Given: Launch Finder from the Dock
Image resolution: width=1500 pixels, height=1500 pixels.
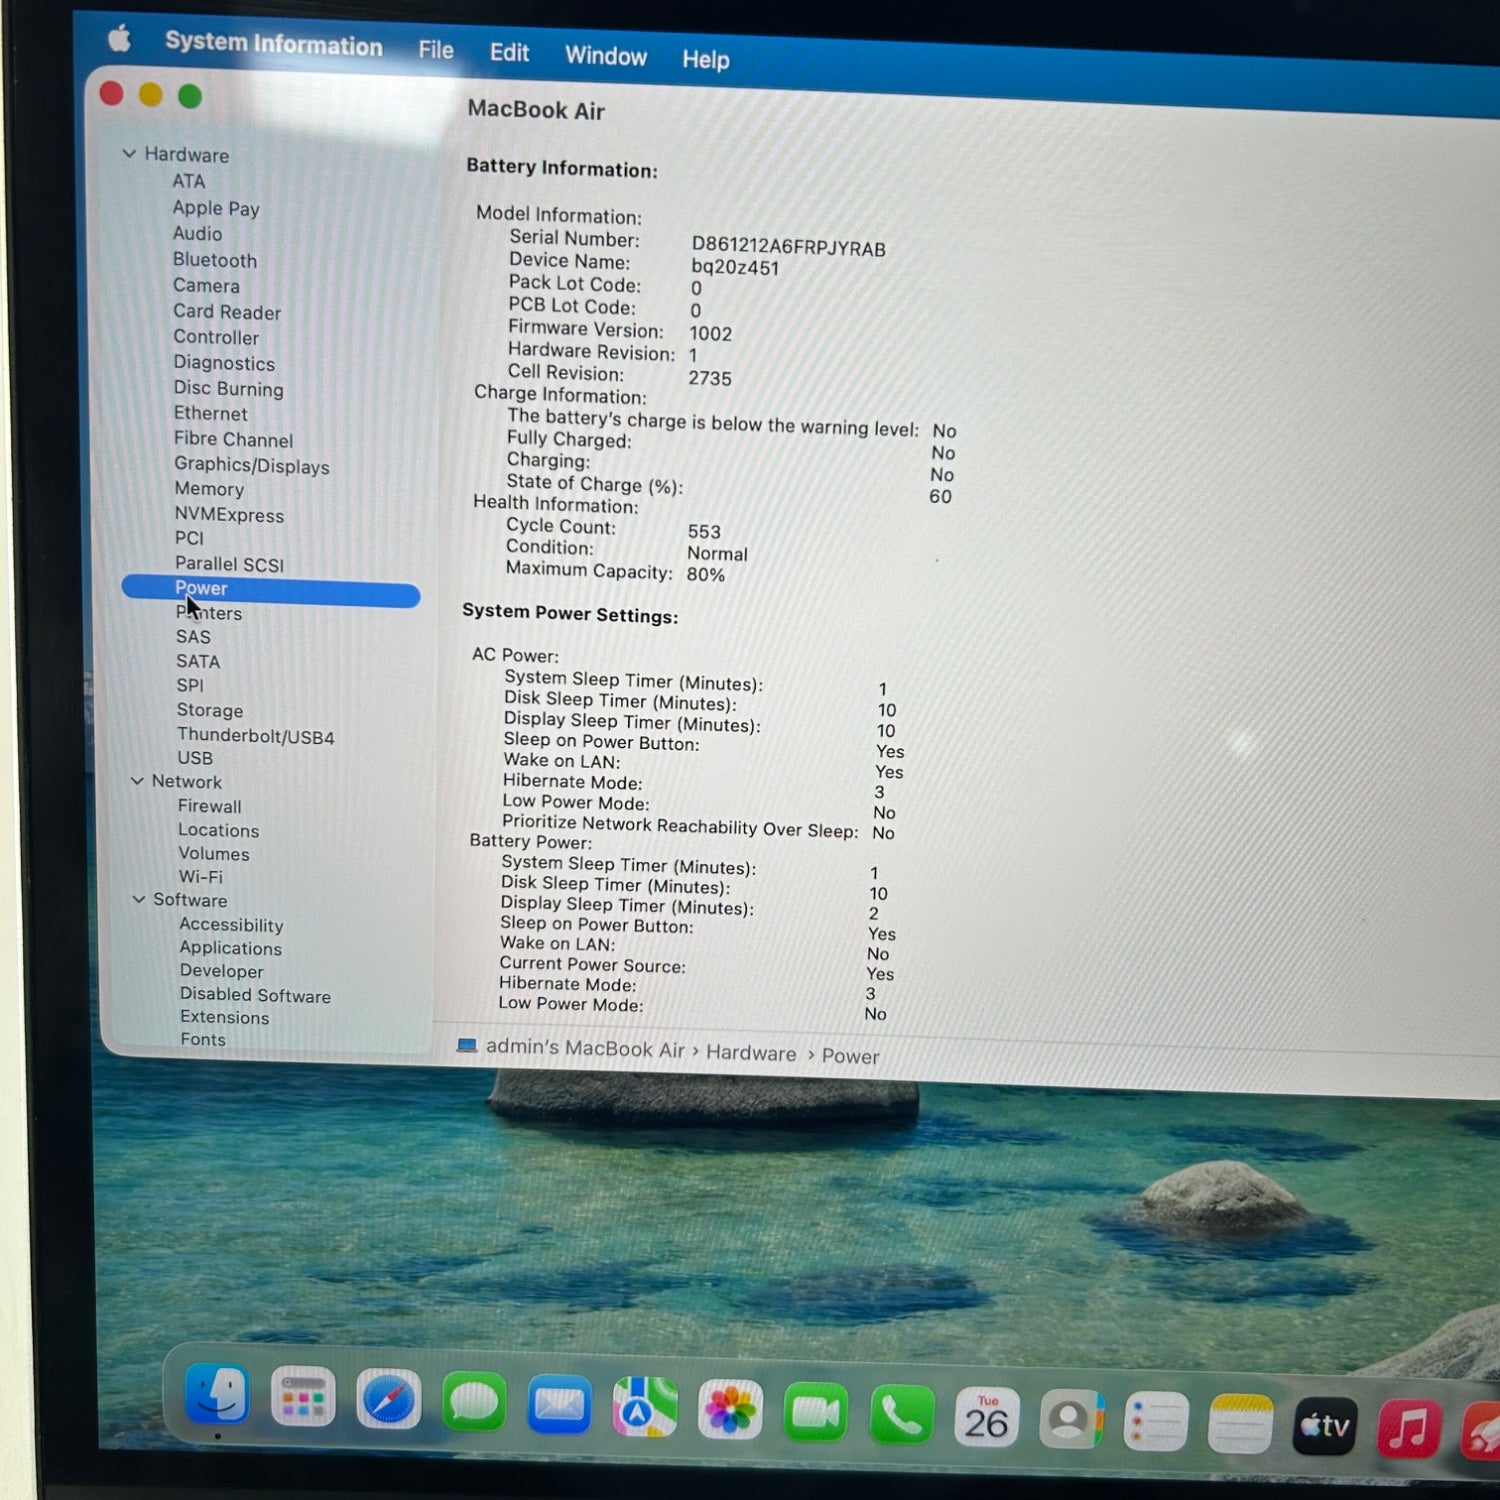Looking at the screenshot, I should (x=216, y=1393).
